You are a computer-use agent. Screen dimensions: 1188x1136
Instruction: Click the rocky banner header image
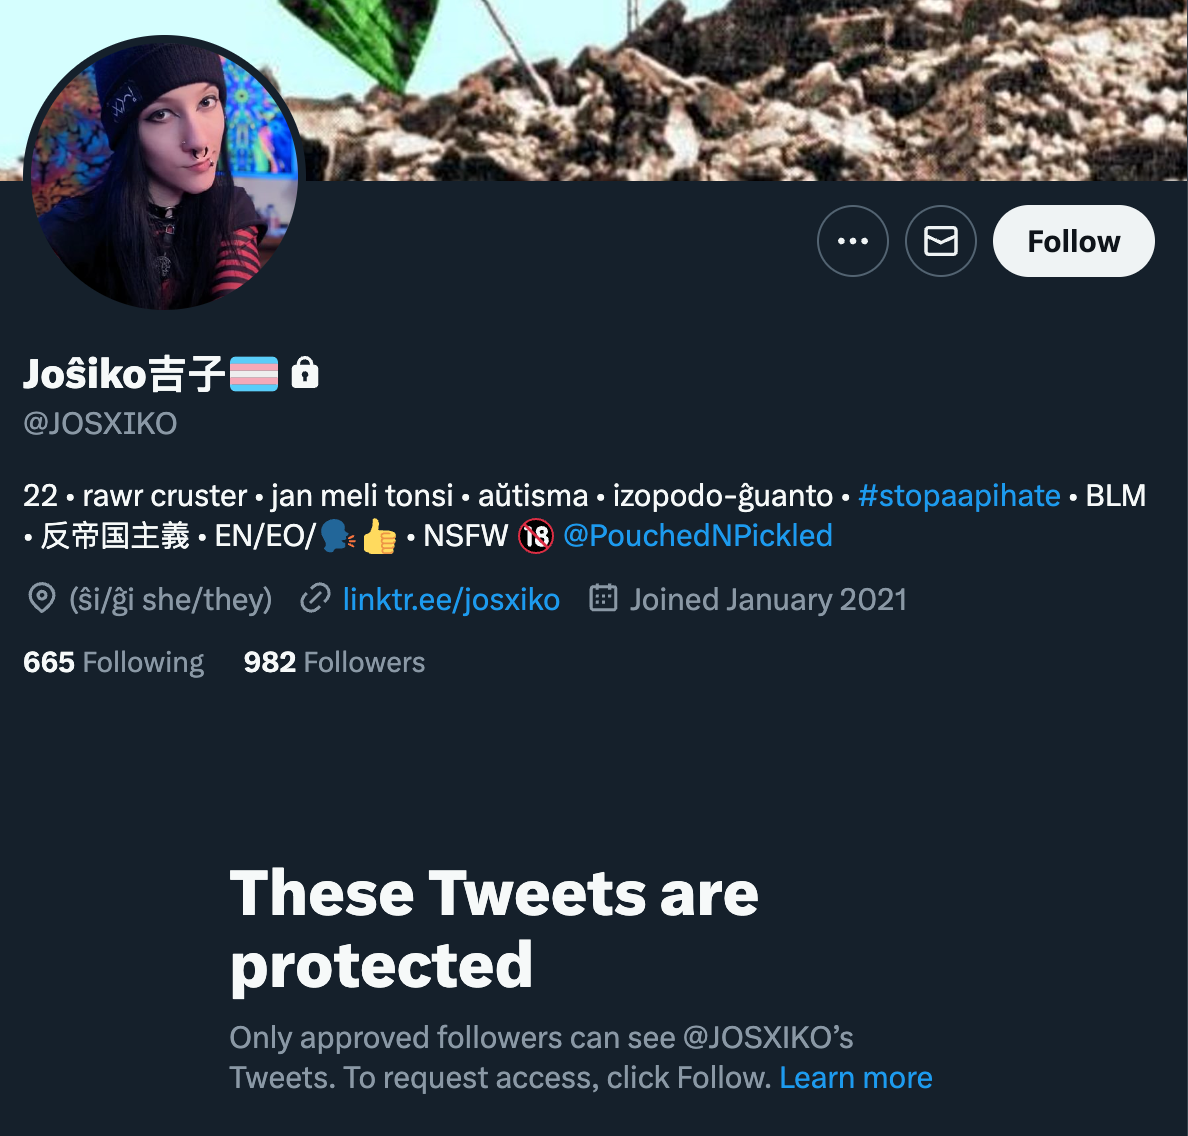pos(742,89)
